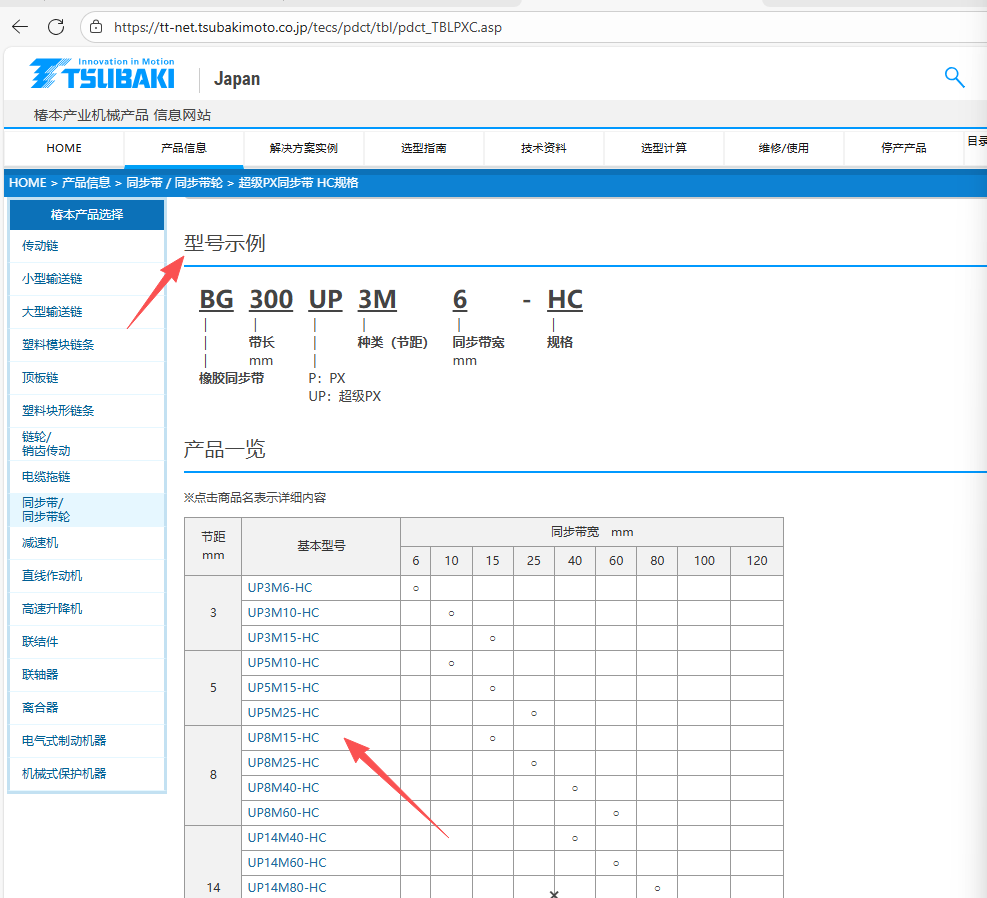Switch to the HOME tab
This screenshot has width=987, height=898.
(x=63, y=147)
